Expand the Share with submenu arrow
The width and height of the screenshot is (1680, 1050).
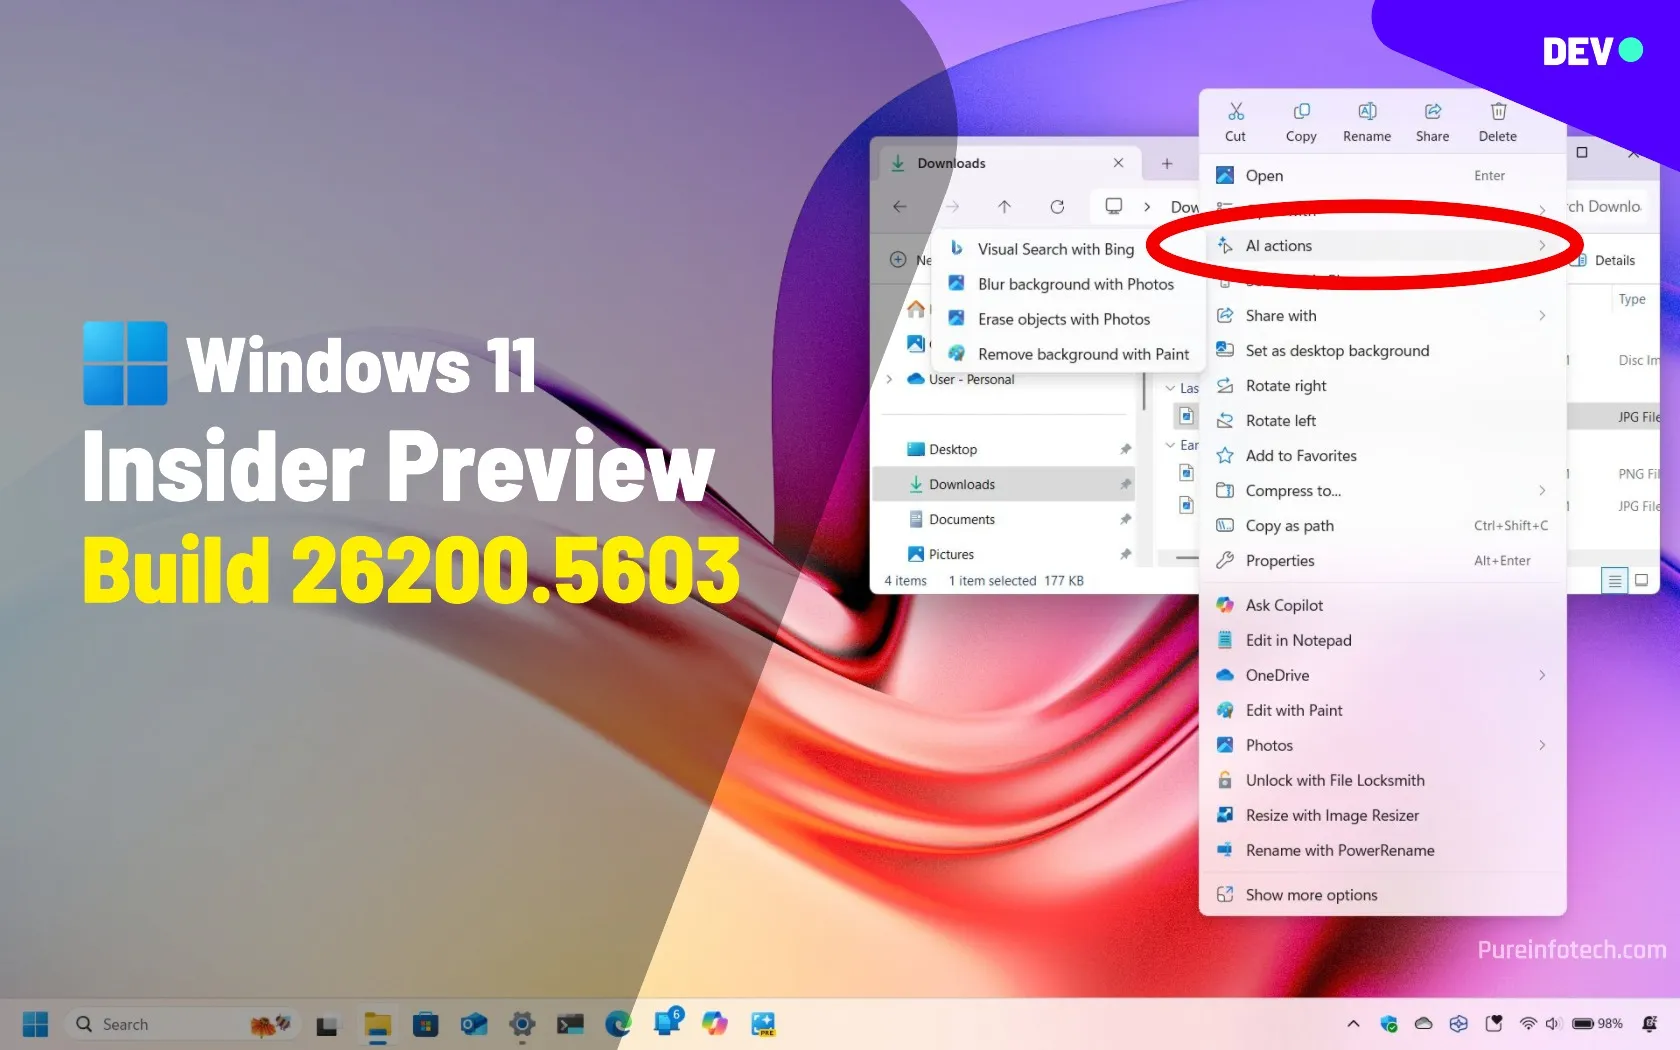click(x=1542, y=316)
